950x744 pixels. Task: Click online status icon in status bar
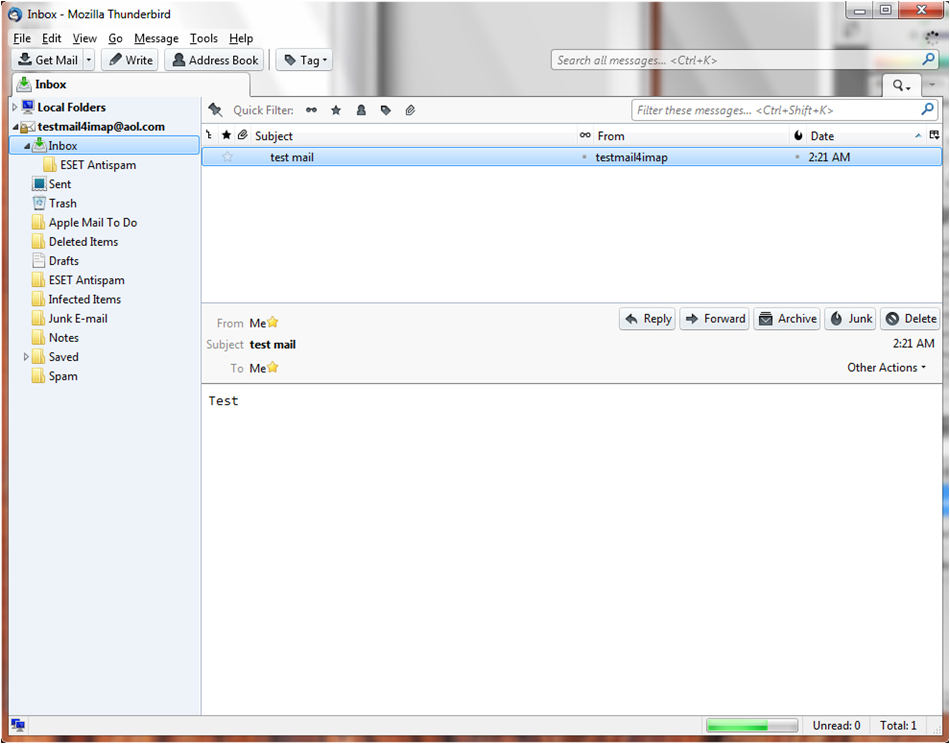(18, 725)
